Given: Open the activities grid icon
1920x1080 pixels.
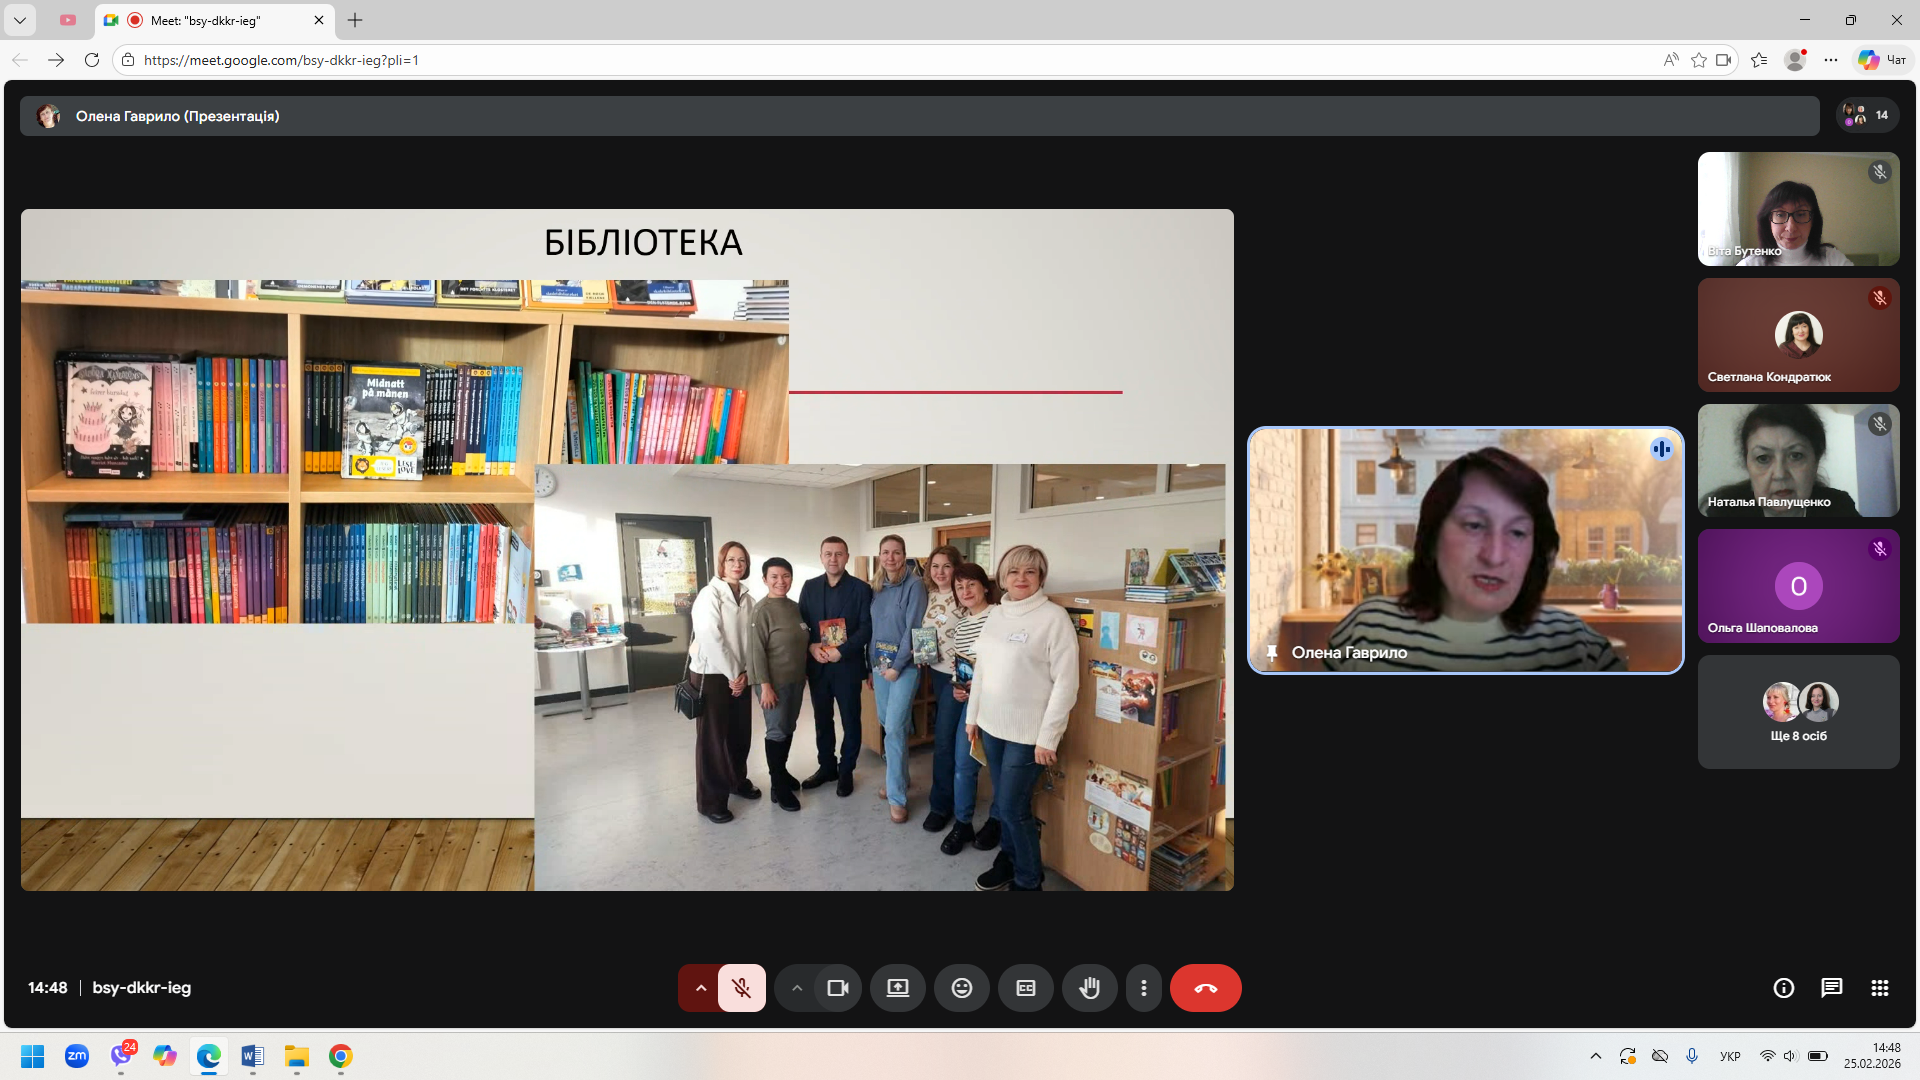Looking at the screenshot, I should [1879, 988].
